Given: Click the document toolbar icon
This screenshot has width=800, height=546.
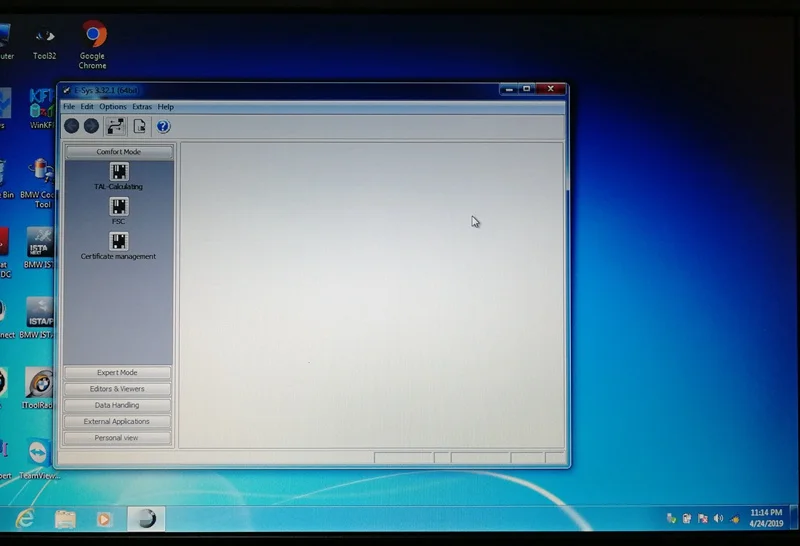Looking at the screenshot, I should tap(139, 126).
